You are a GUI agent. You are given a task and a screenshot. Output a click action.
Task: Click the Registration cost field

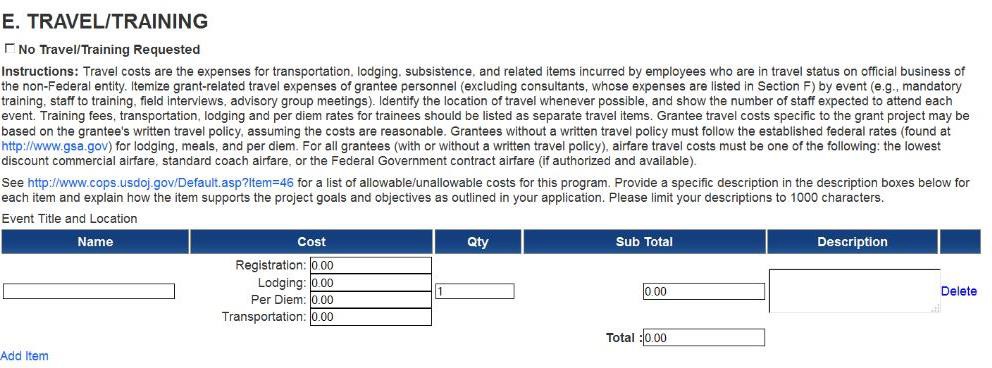pyautogui.click(x=370, y=265)
